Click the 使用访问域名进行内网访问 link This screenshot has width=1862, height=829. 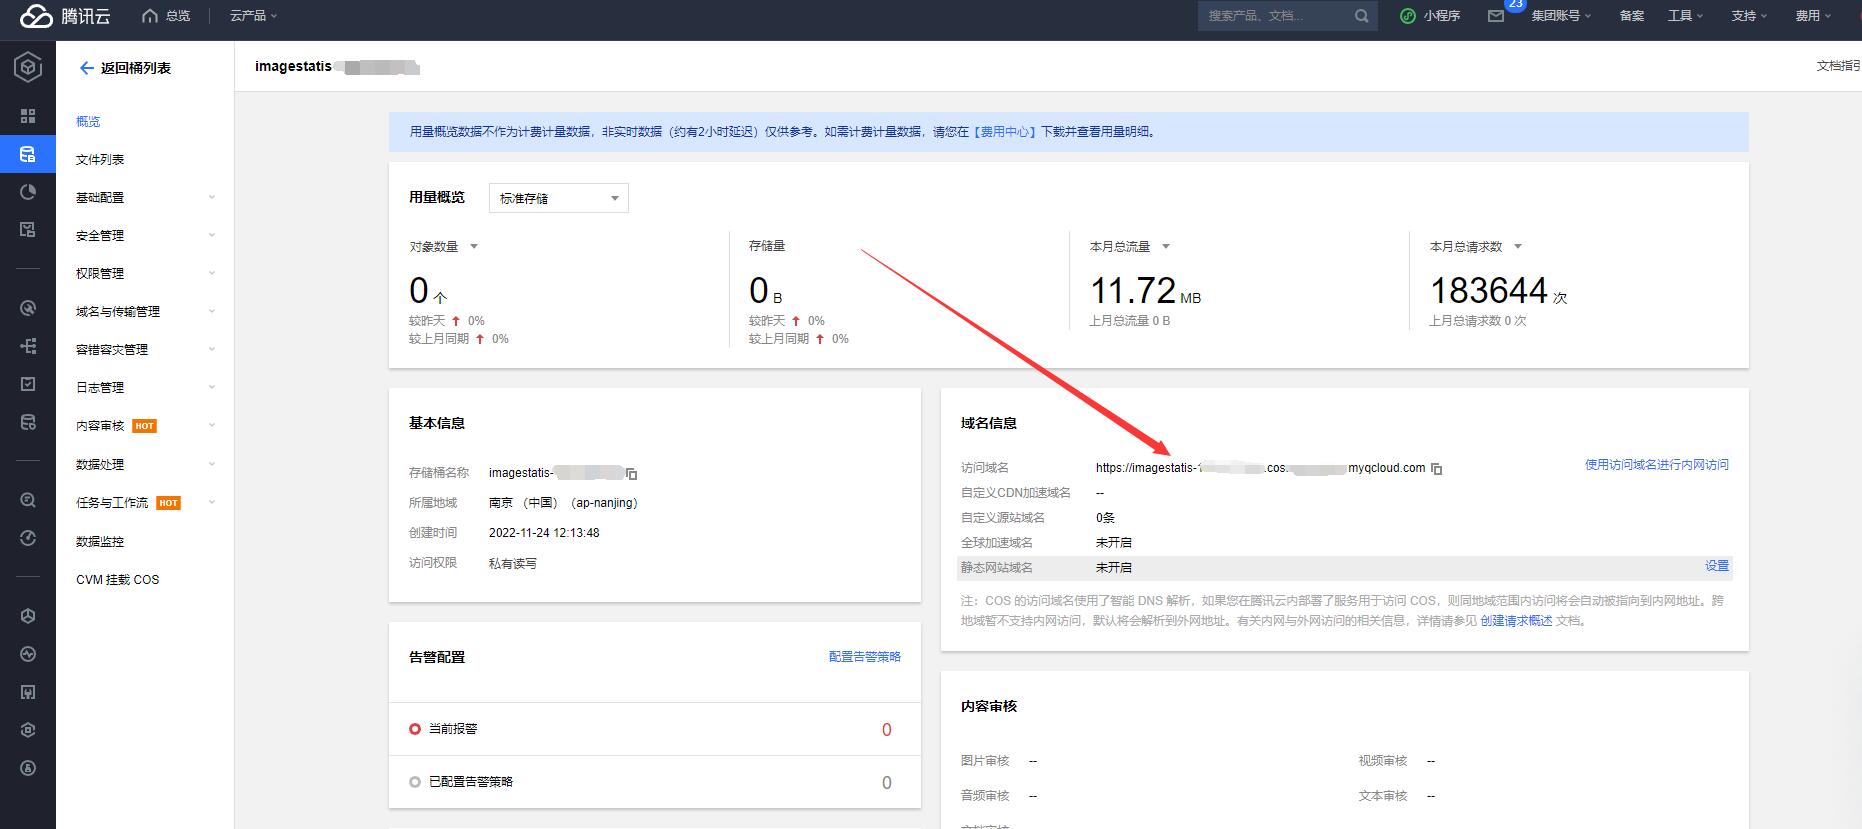[x=1657, y=465]
